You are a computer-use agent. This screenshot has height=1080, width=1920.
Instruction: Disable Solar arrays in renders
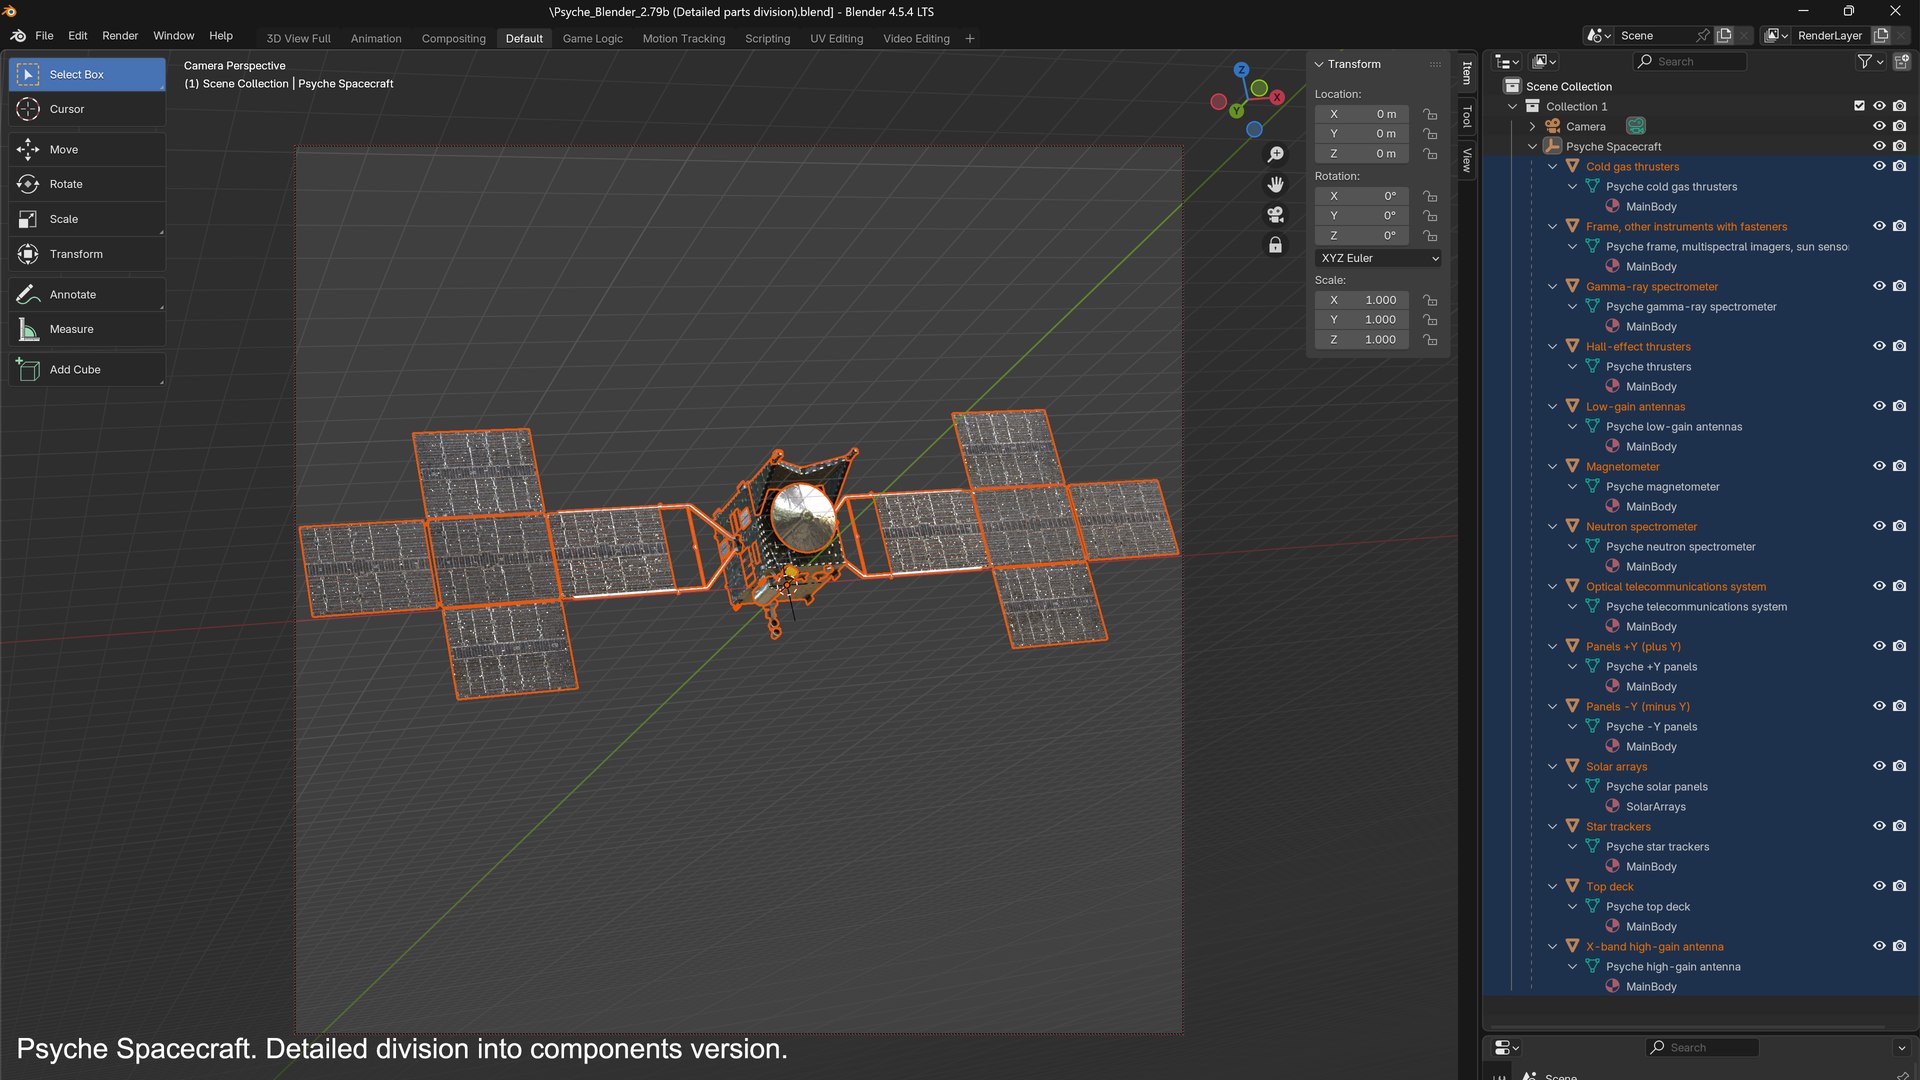click(x=1899, y=766)
